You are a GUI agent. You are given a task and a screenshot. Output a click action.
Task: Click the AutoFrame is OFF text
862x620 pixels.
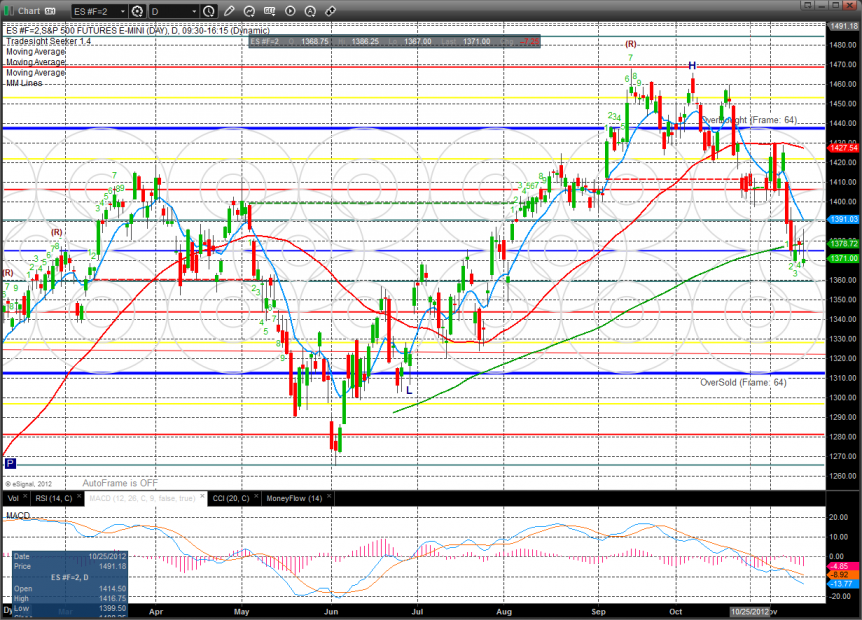pyautogui.click(x=120, y=483)
